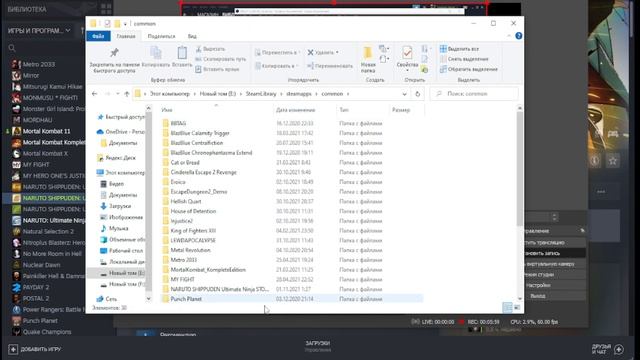Select Punch Planet folder in file list
640x360 pixels.
tap(182, 299)
